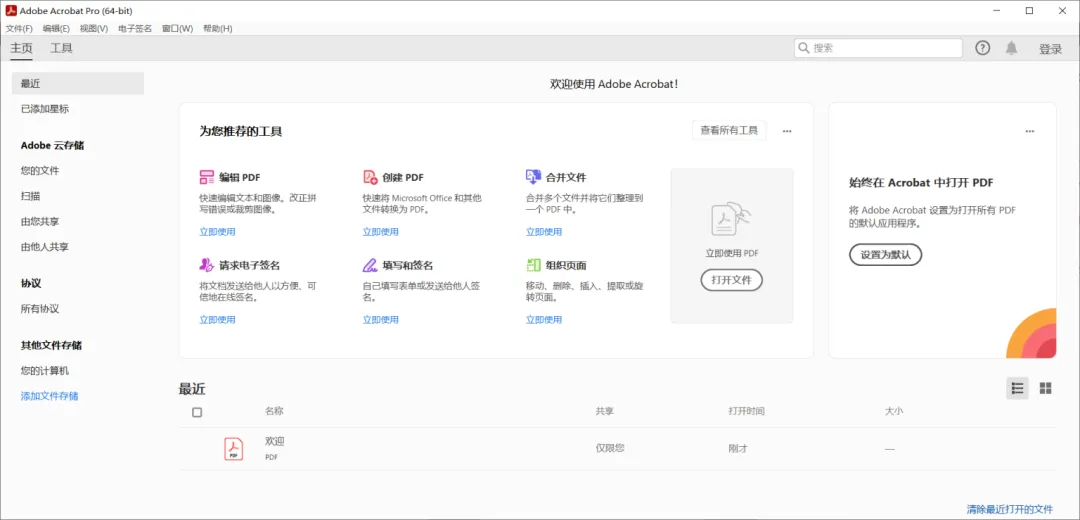Open the 文件(F) menu
The image size is (1080, 520).
[19, 29]
